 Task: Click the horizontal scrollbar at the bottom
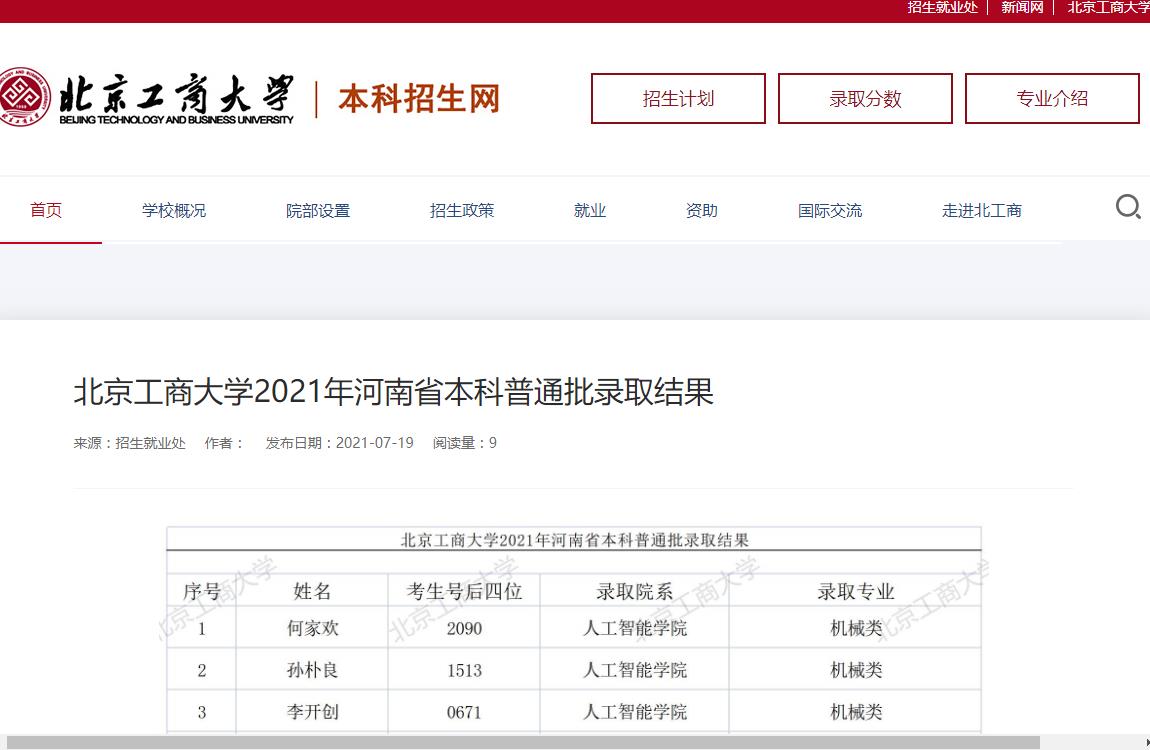523,743
